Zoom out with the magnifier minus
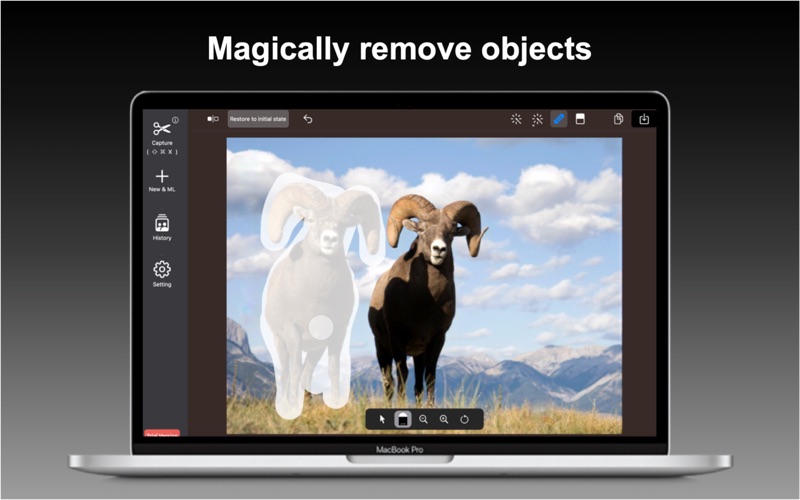The image size is (800, 500). pyautogui.click(x=423, y=419)
